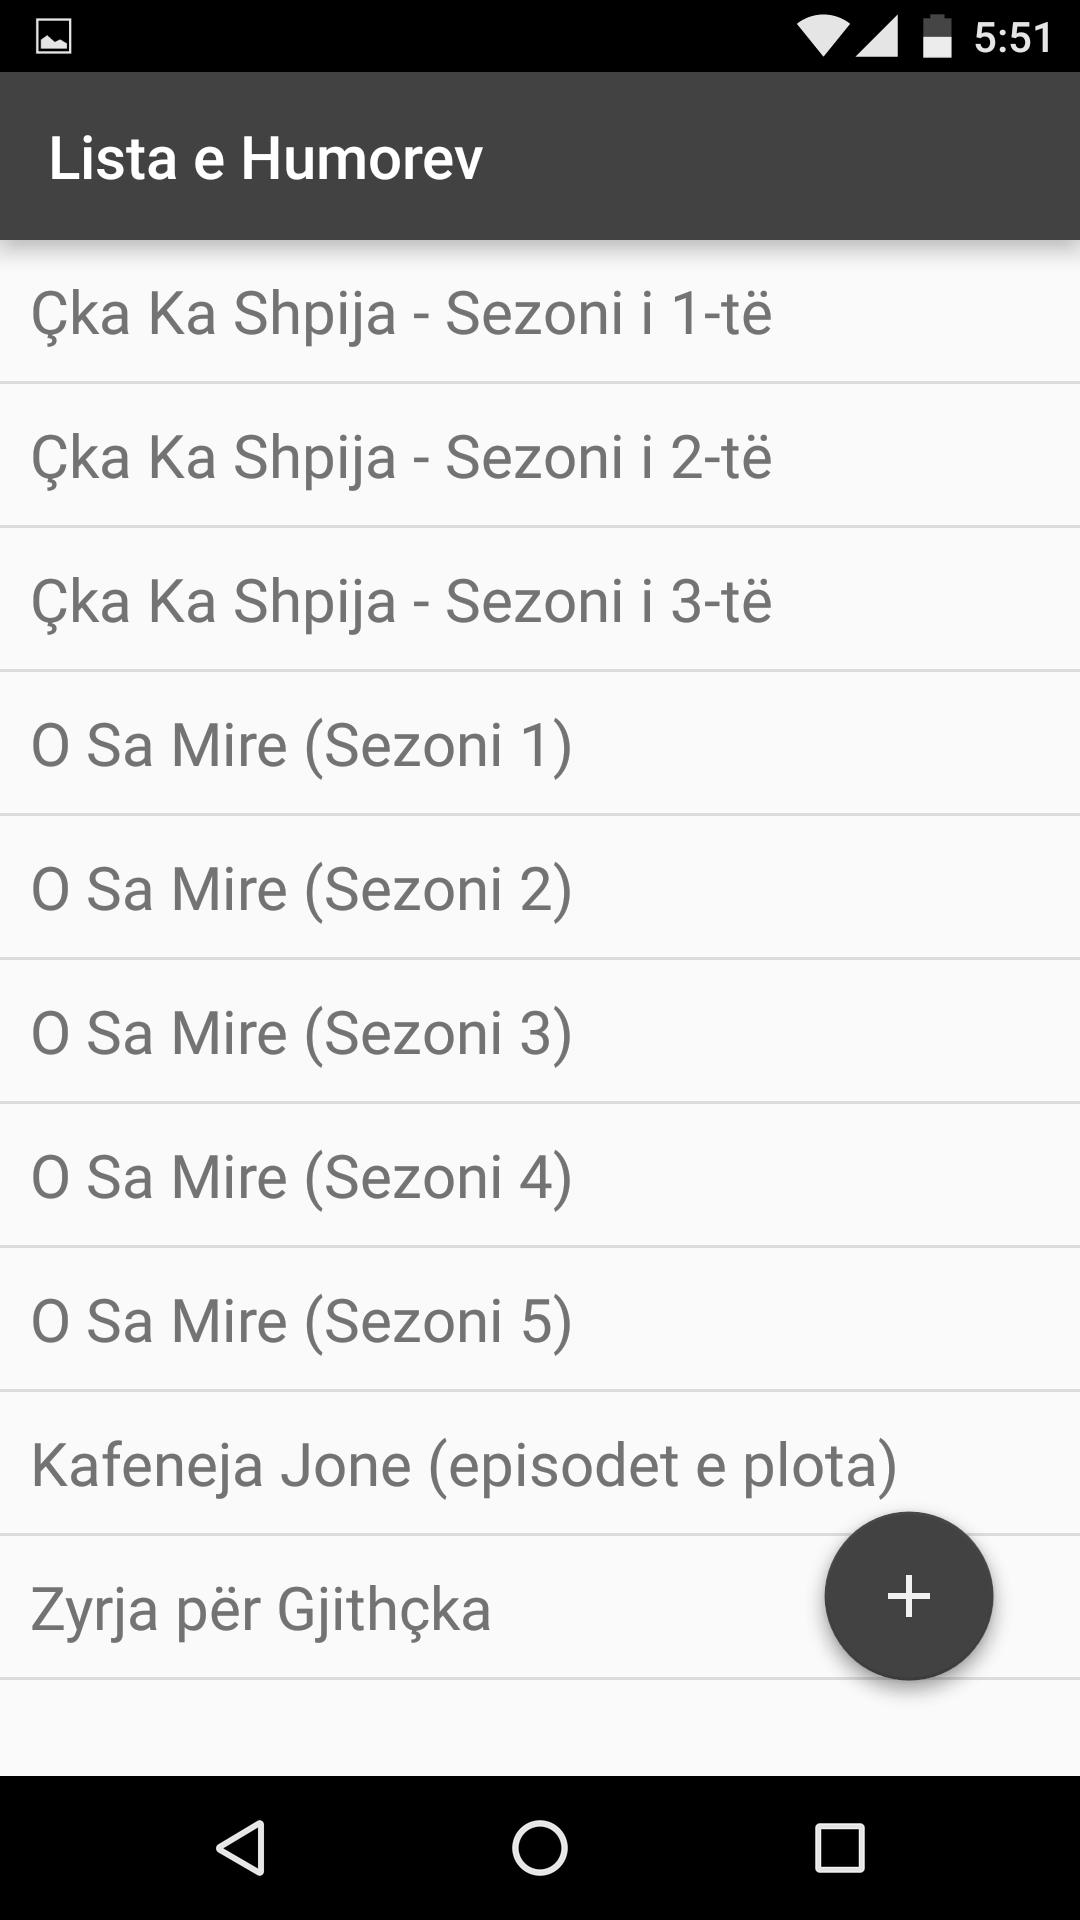The height and width of the screenshot is (1920, 1080).
Task: Open Çka Ka Shpija - Sezoni i 1-të
Action: (401, 313)
